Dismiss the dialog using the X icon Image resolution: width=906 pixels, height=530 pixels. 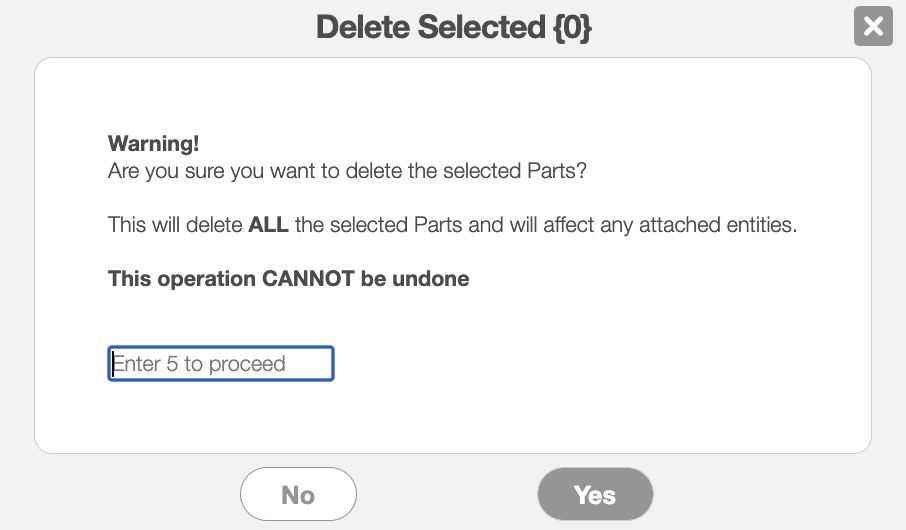(x=873, y=26)
